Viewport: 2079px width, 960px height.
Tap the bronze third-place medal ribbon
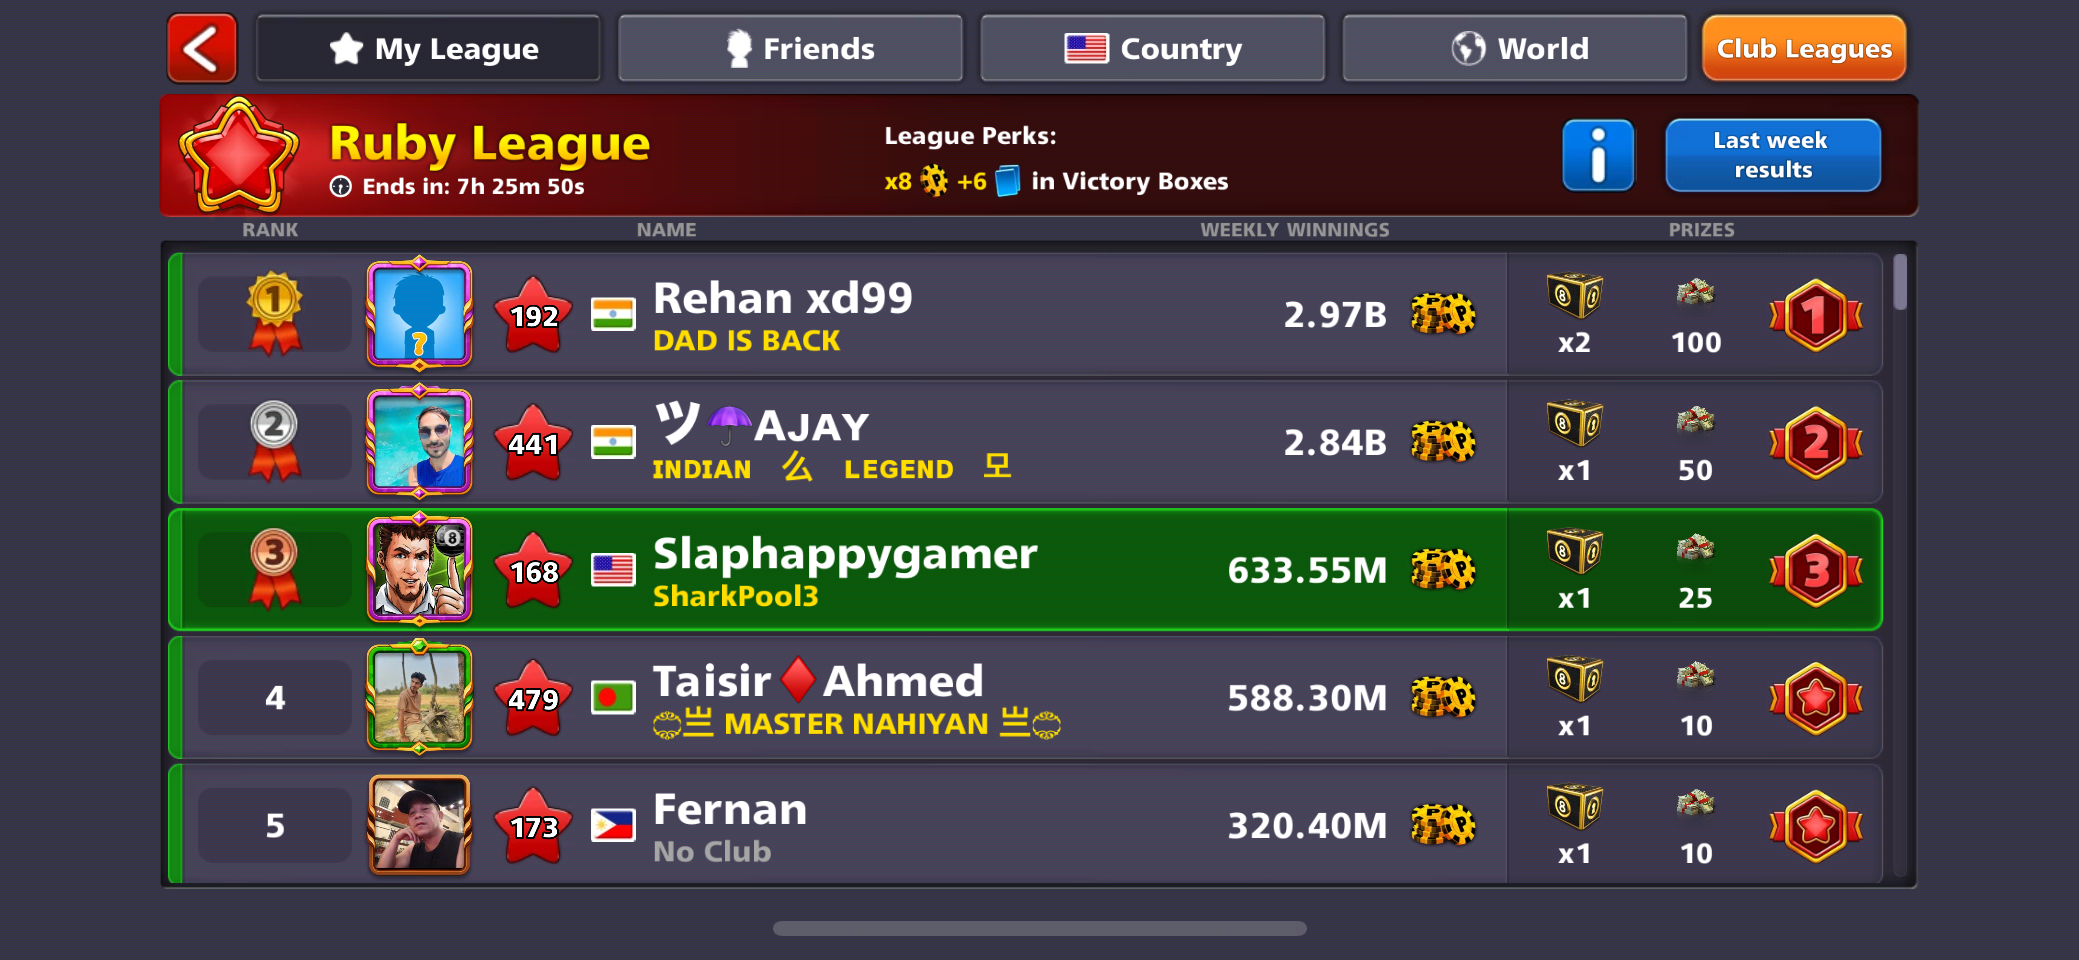pos(275,569)
